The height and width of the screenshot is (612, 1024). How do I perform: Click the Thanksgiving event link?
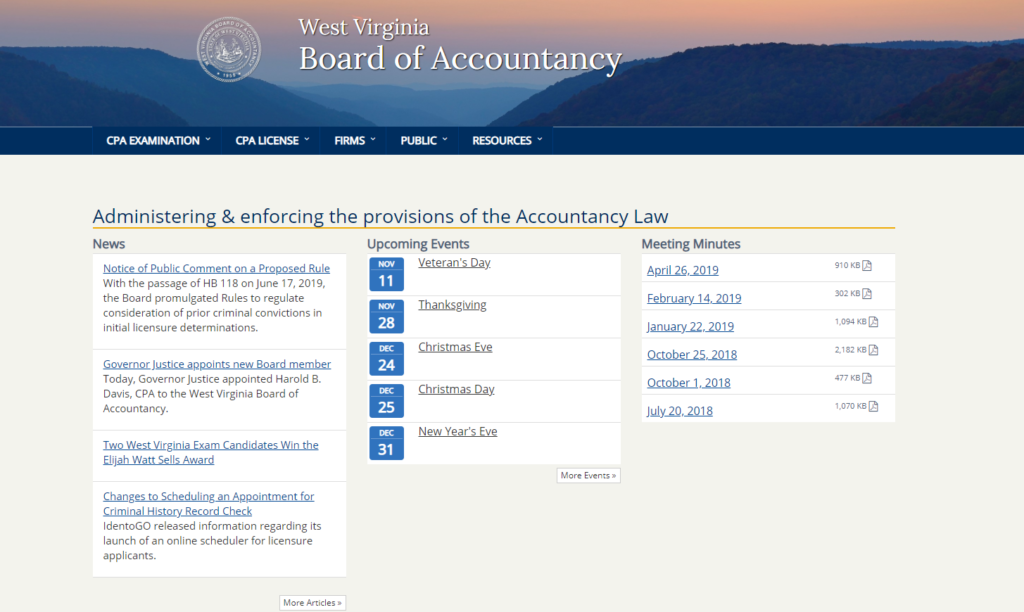point(452,304)
